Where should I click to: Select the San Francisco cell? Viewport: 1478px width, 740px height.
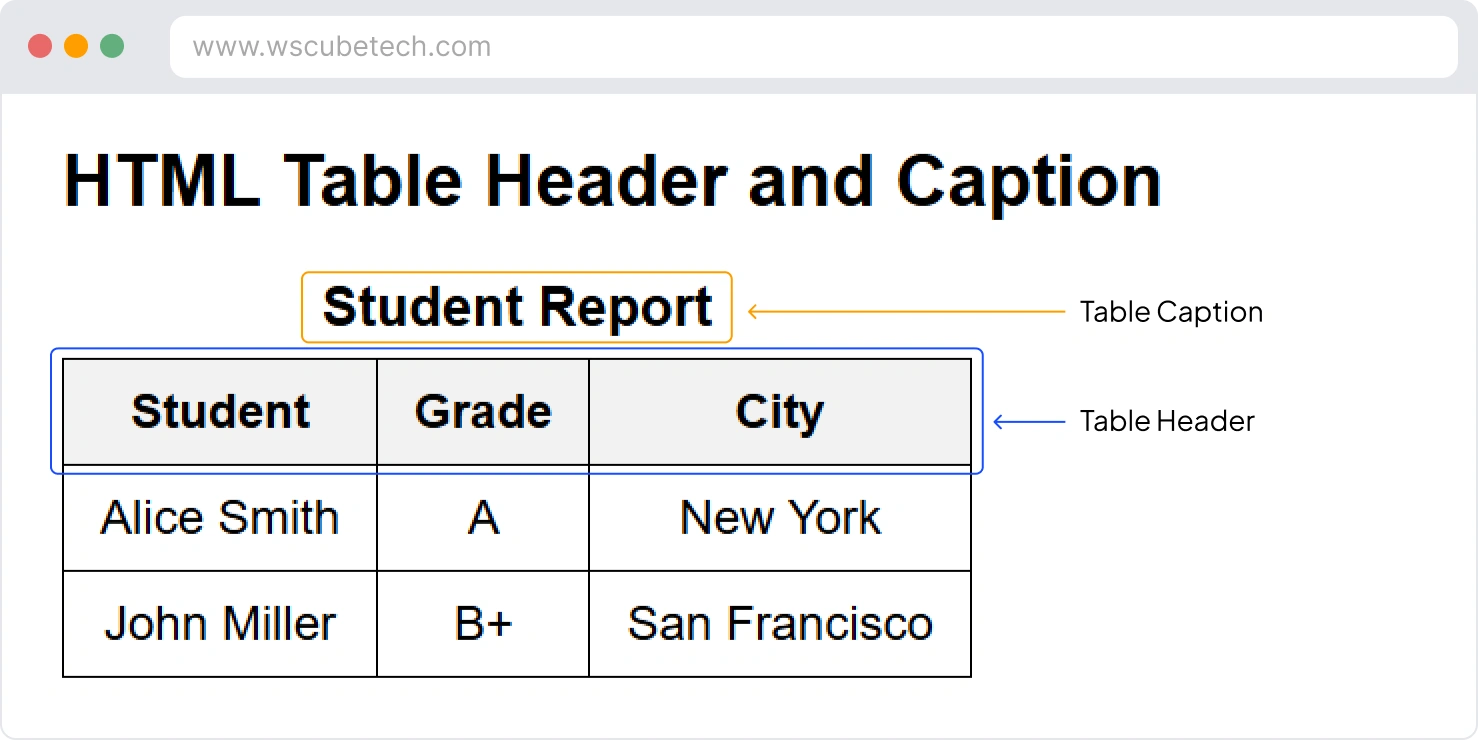tap(780, 624)
